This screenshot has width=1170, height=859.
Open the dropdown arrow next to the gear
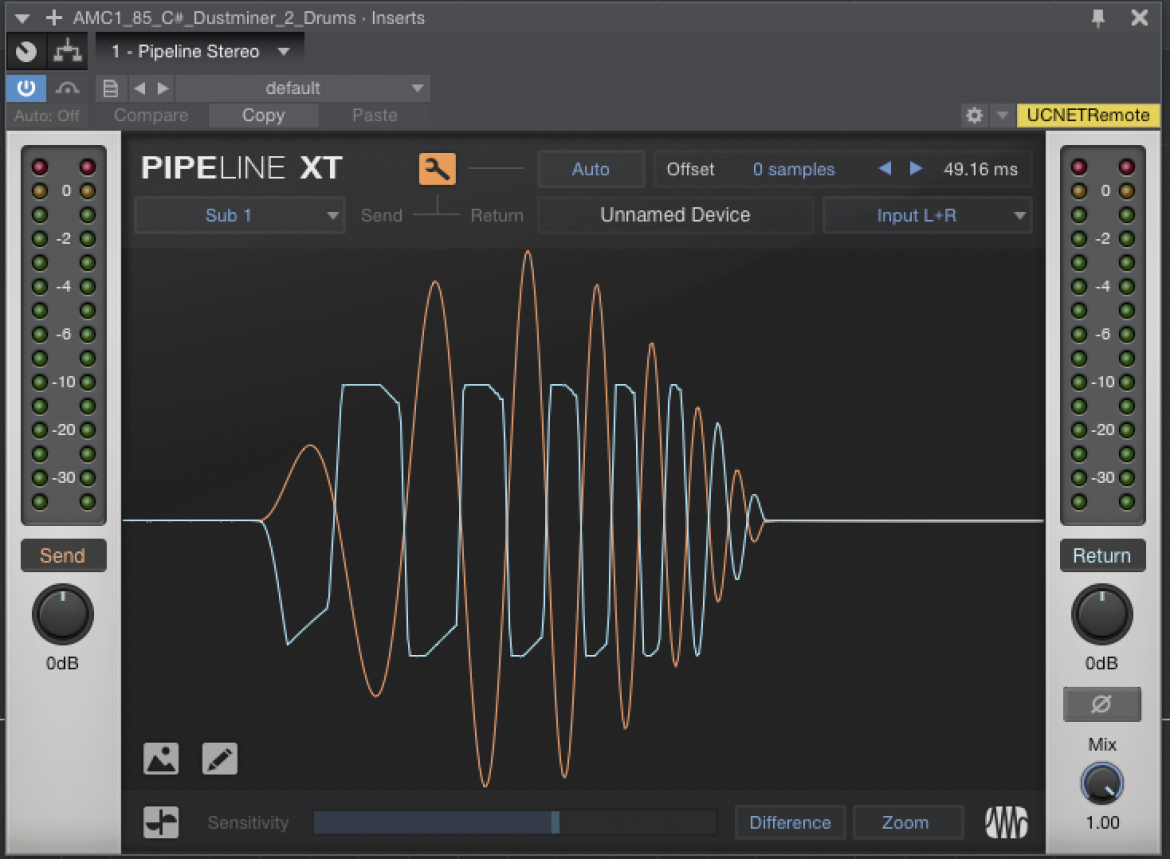(1002, 115)
